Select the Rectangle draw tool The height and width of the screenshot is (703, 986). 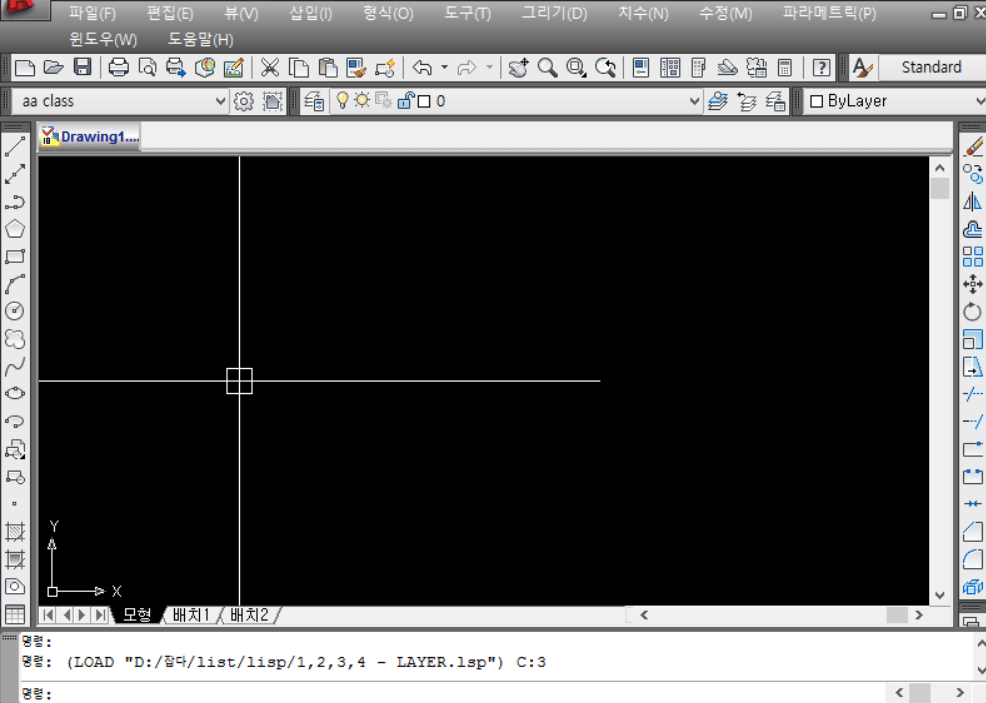click(14, 257)
